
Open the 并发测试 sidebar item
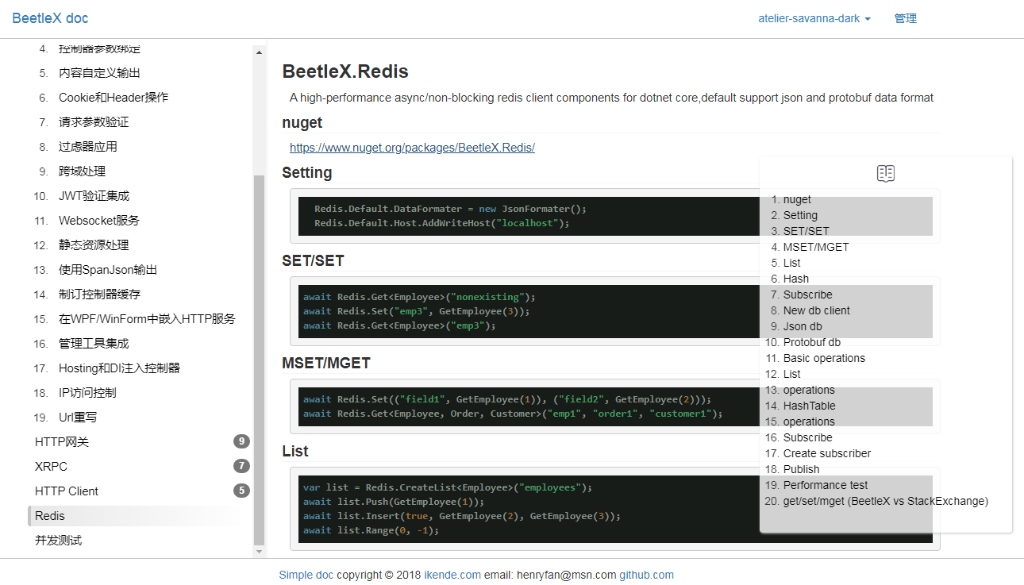tap(58, 541)
